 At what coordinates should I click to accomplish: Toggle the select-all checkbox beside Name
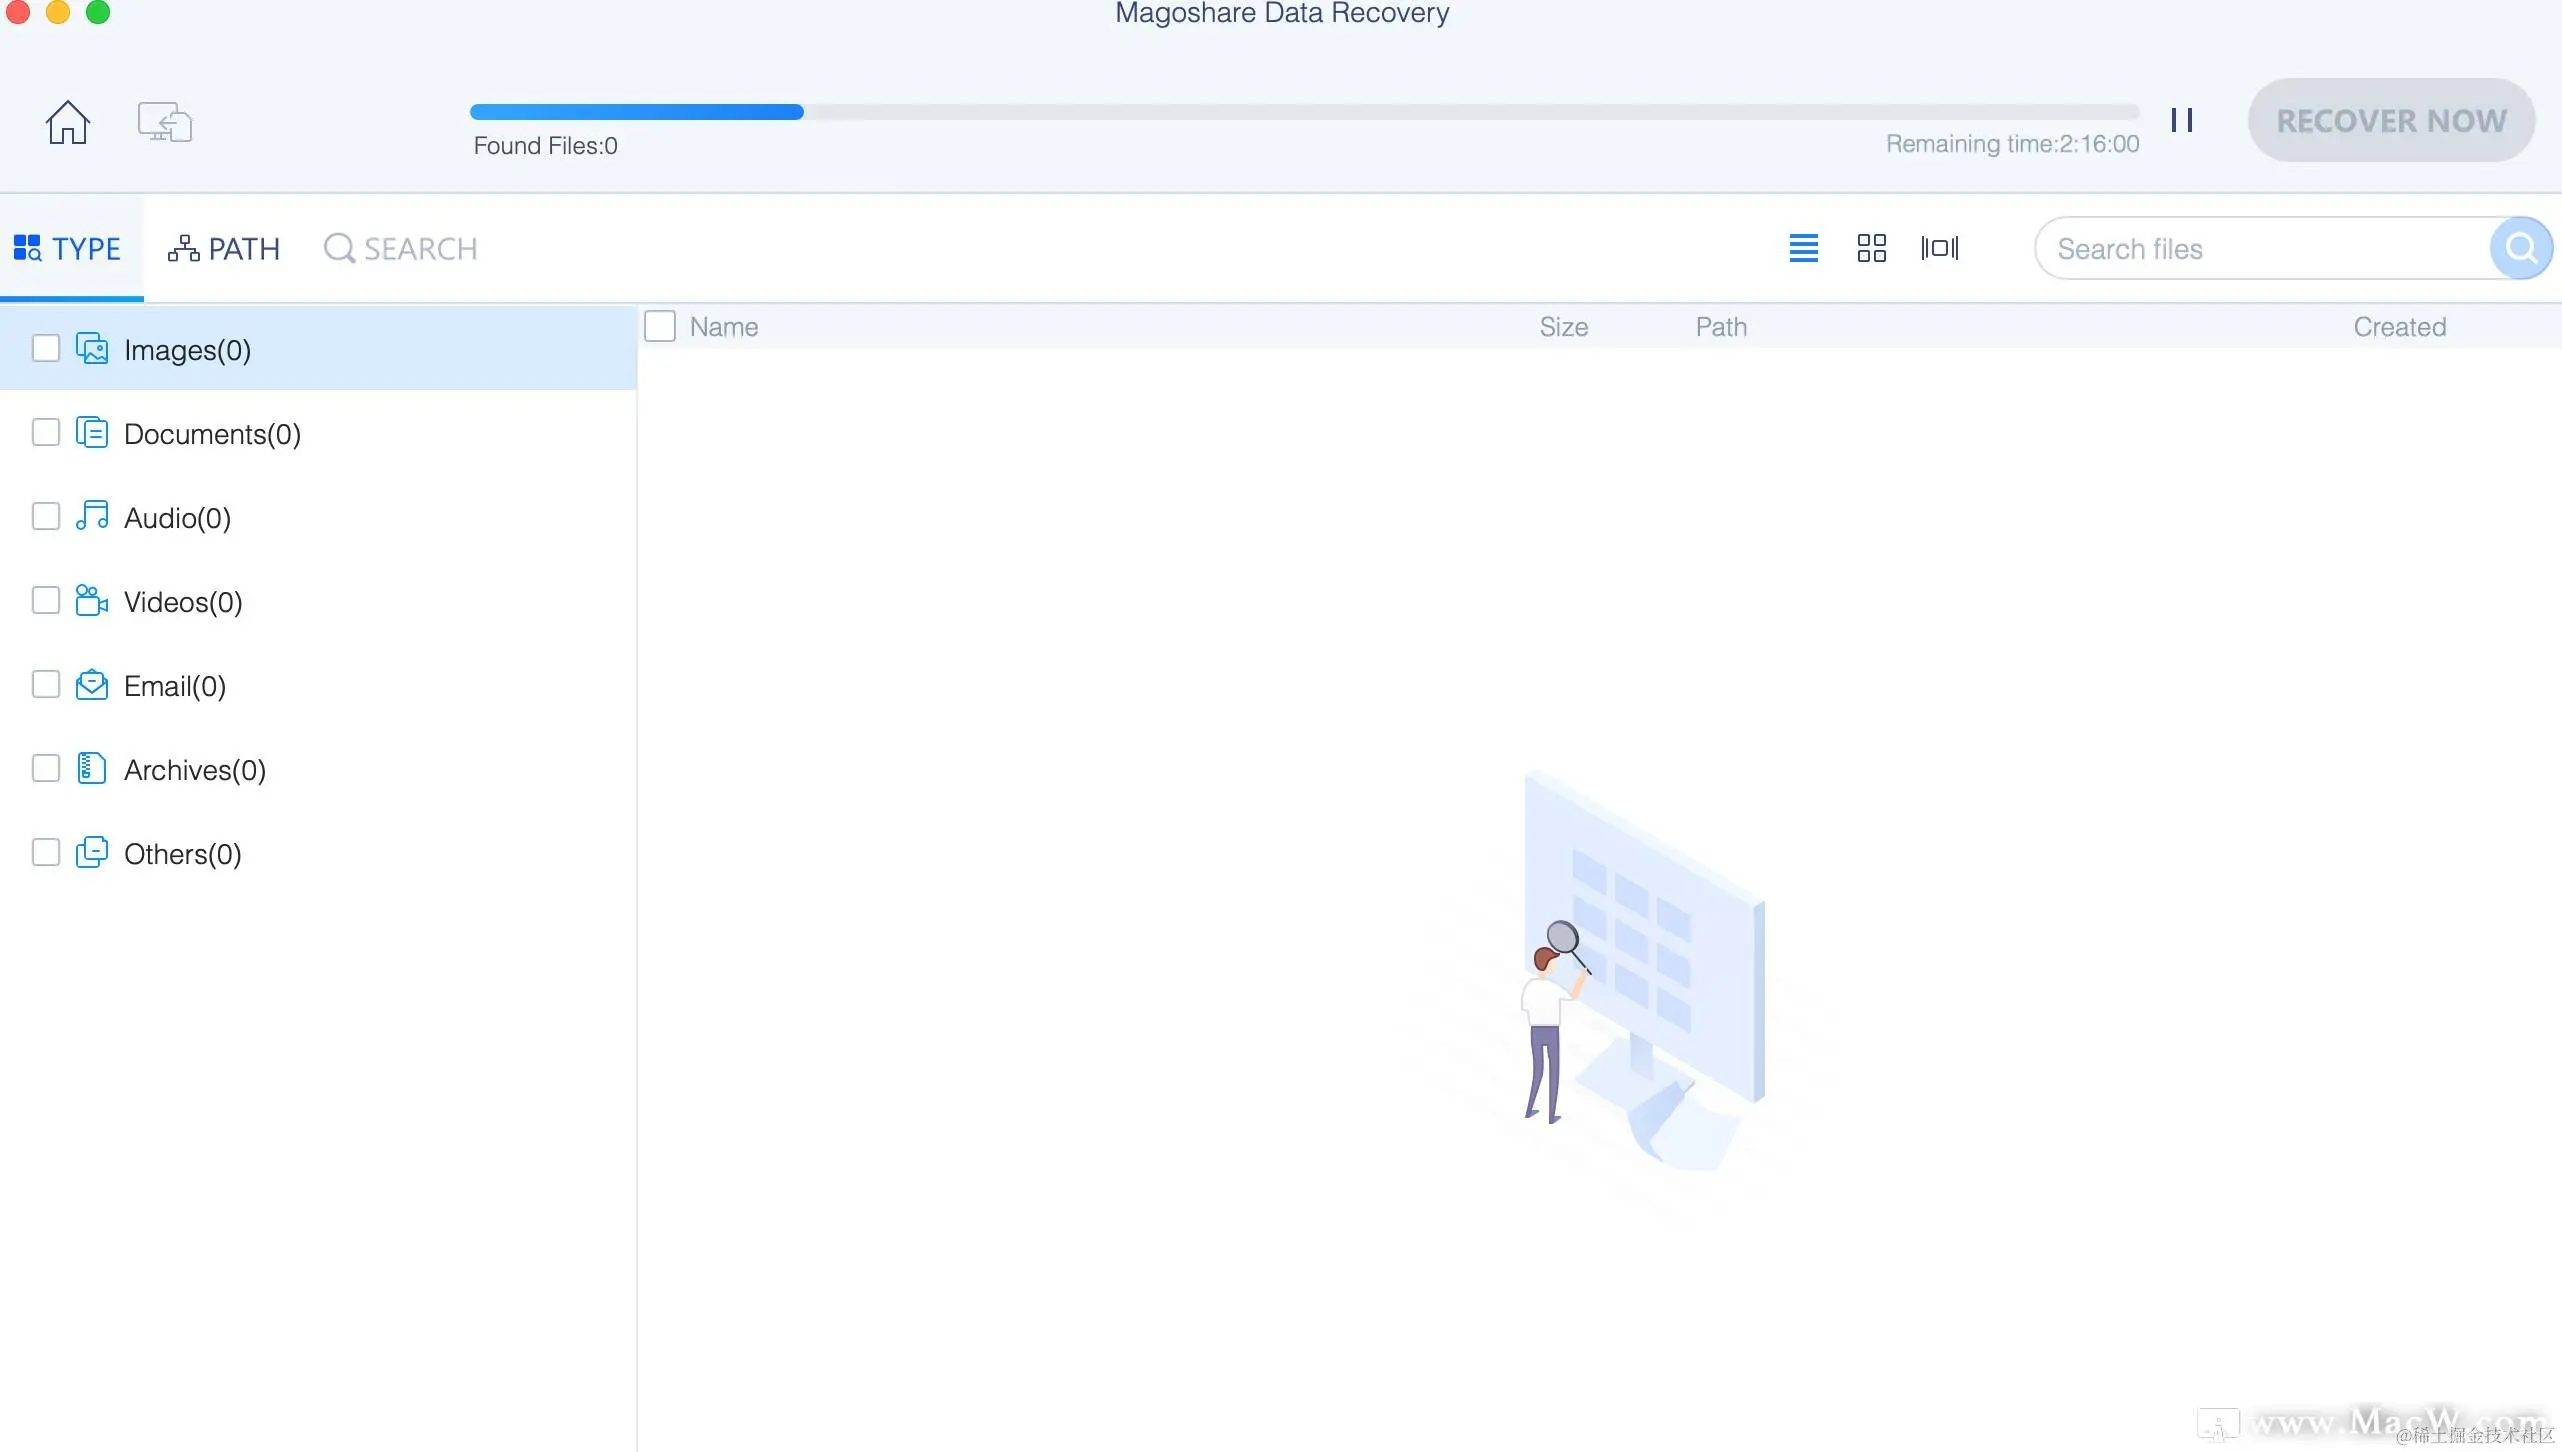pos(660,326)
